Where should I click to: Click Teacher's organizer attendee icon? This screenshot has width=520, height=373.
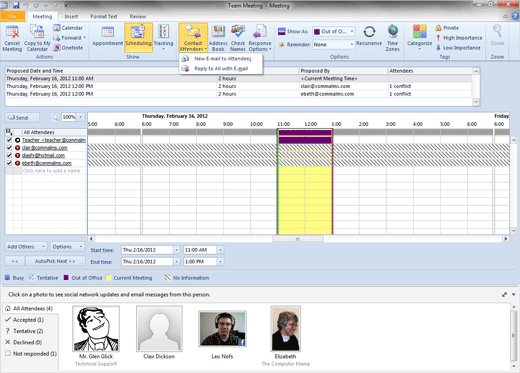18,140
